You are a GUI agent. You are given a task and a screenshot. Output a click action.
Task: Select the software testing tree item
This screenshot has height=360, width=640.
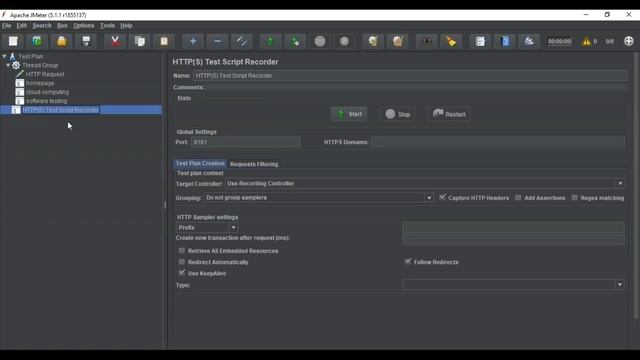(46, 101)
